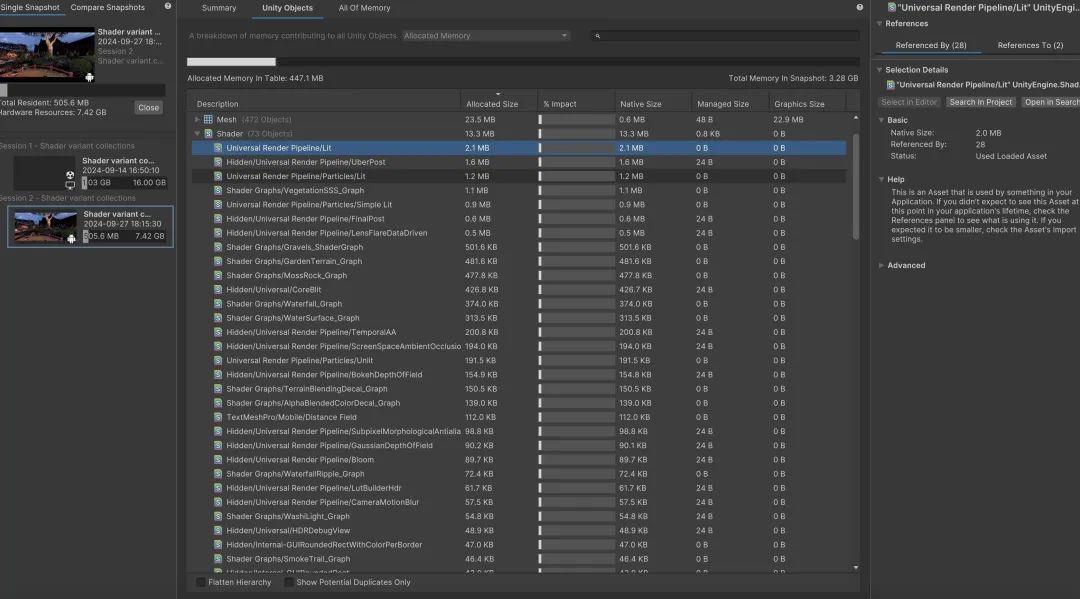Sort by Managed Size column header
1080x599 pixels.
pyautogui.click(x=730, y=104)
